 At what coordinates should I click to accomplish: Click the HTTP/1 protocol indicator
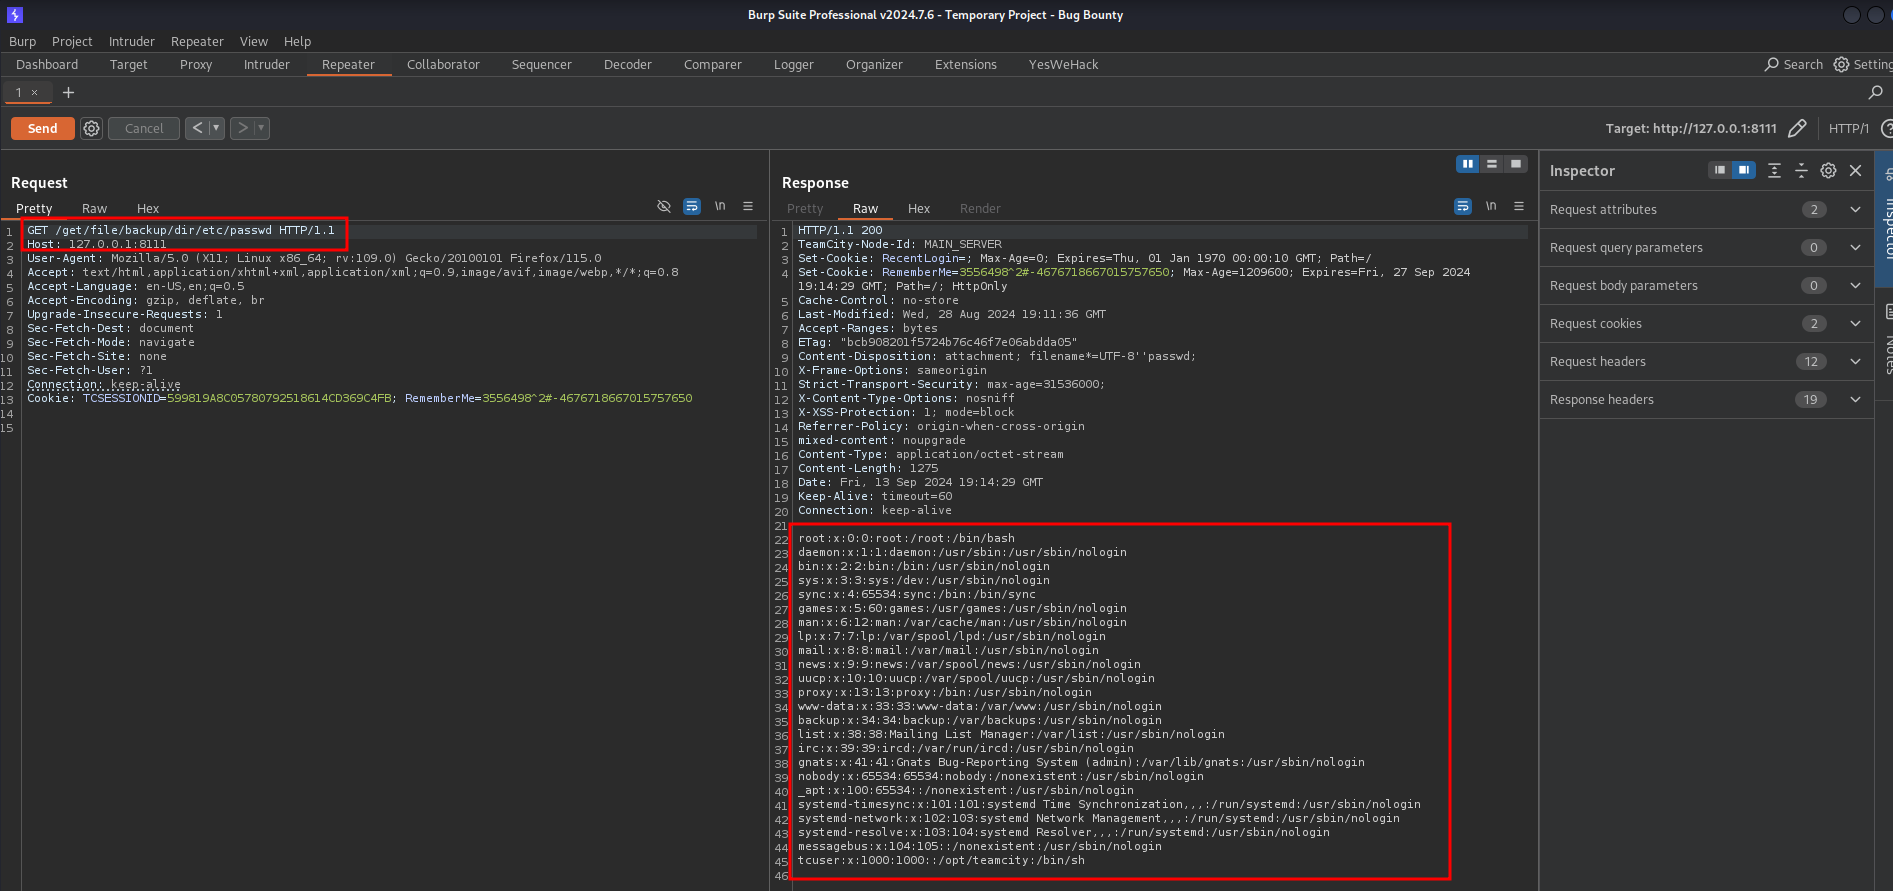1848,128
